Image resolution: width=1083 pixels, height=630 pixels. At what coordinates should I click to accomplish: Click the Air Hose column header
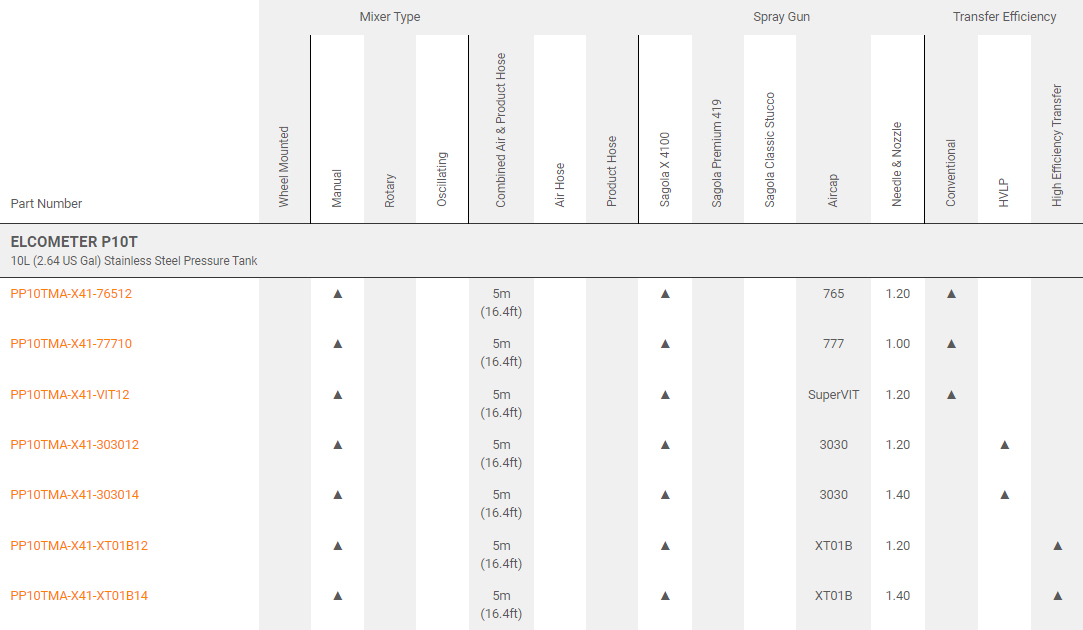pos(559,184)
